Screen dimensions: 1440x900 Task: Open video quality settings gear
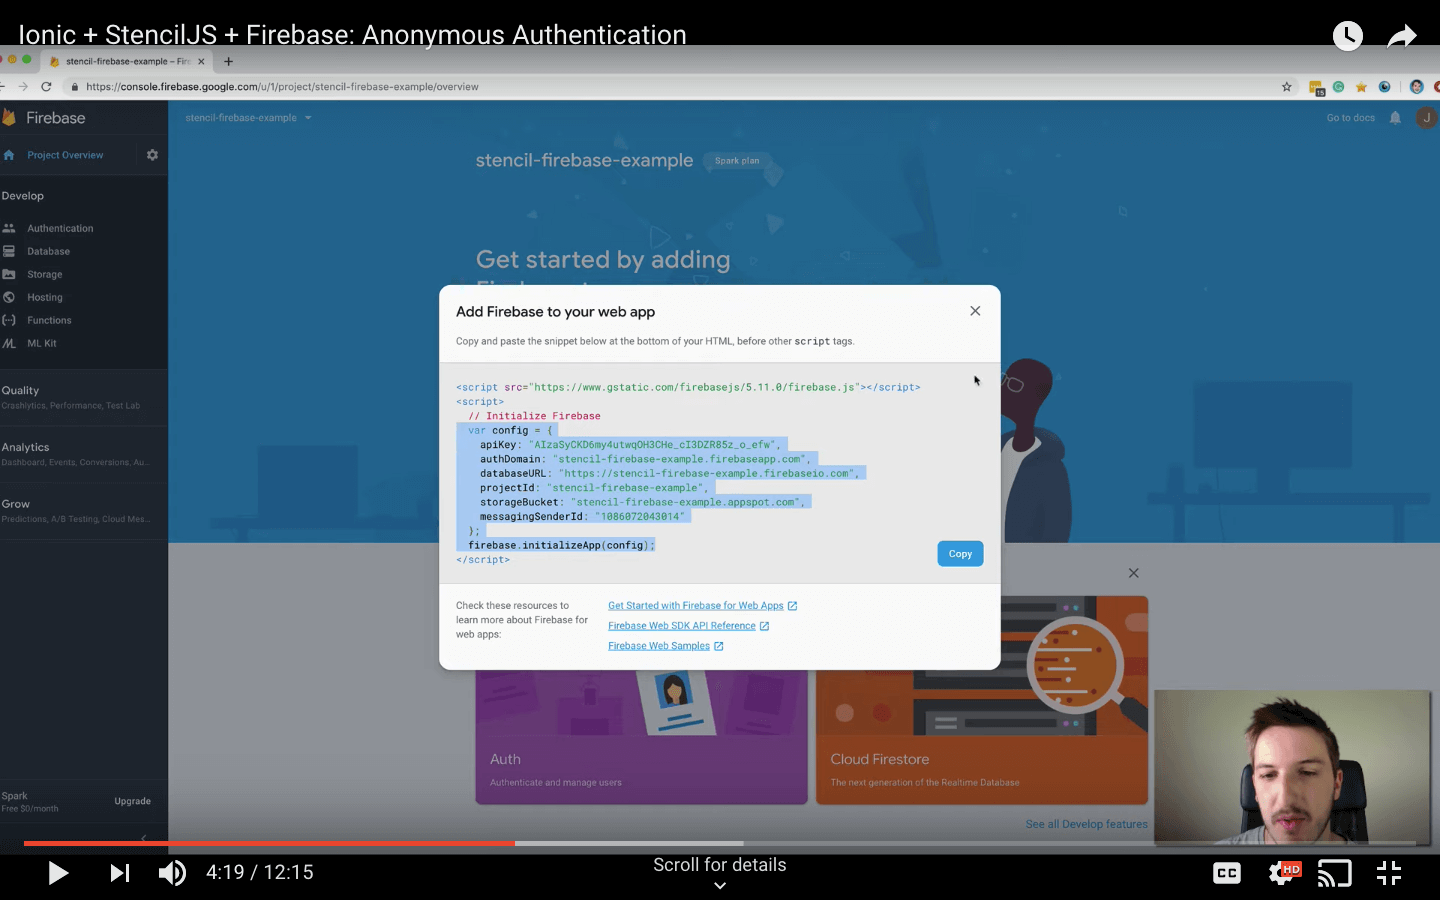coord(1283,873)
